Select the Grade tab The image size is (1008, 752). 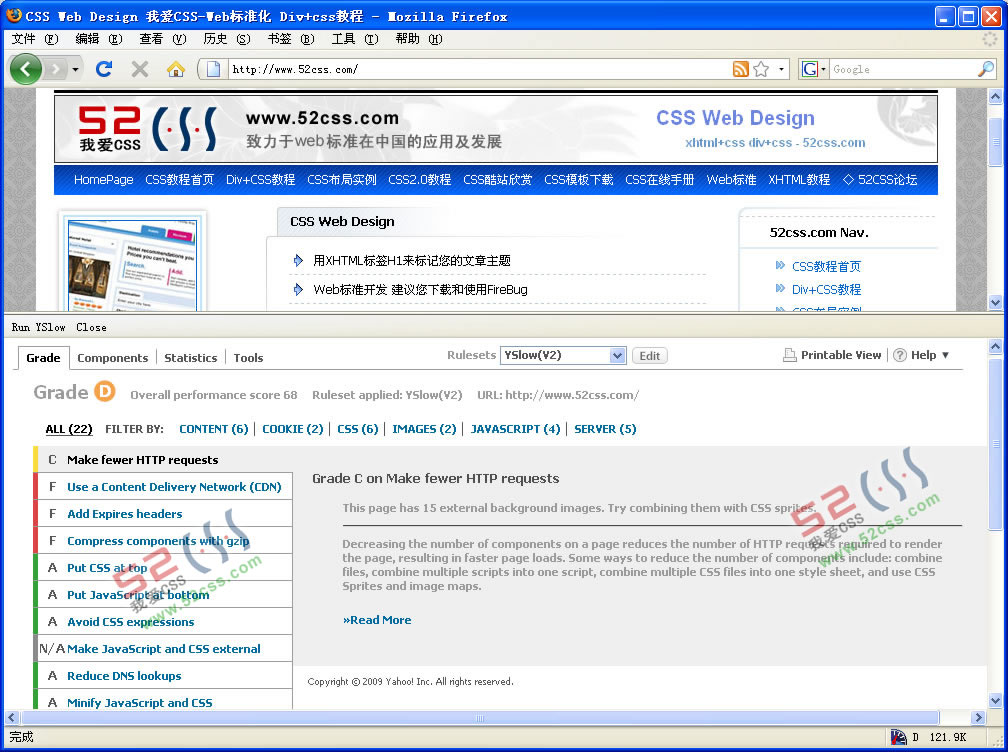click(43, 358)
